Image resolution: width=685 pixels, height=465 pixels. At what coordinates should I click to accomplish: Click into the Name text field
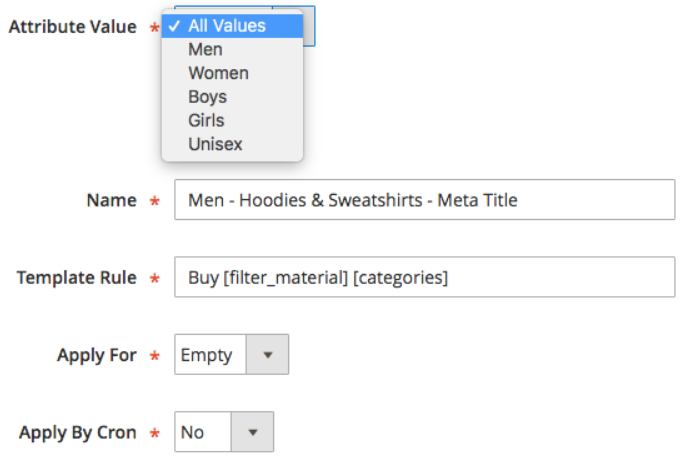tap(424, 200)
